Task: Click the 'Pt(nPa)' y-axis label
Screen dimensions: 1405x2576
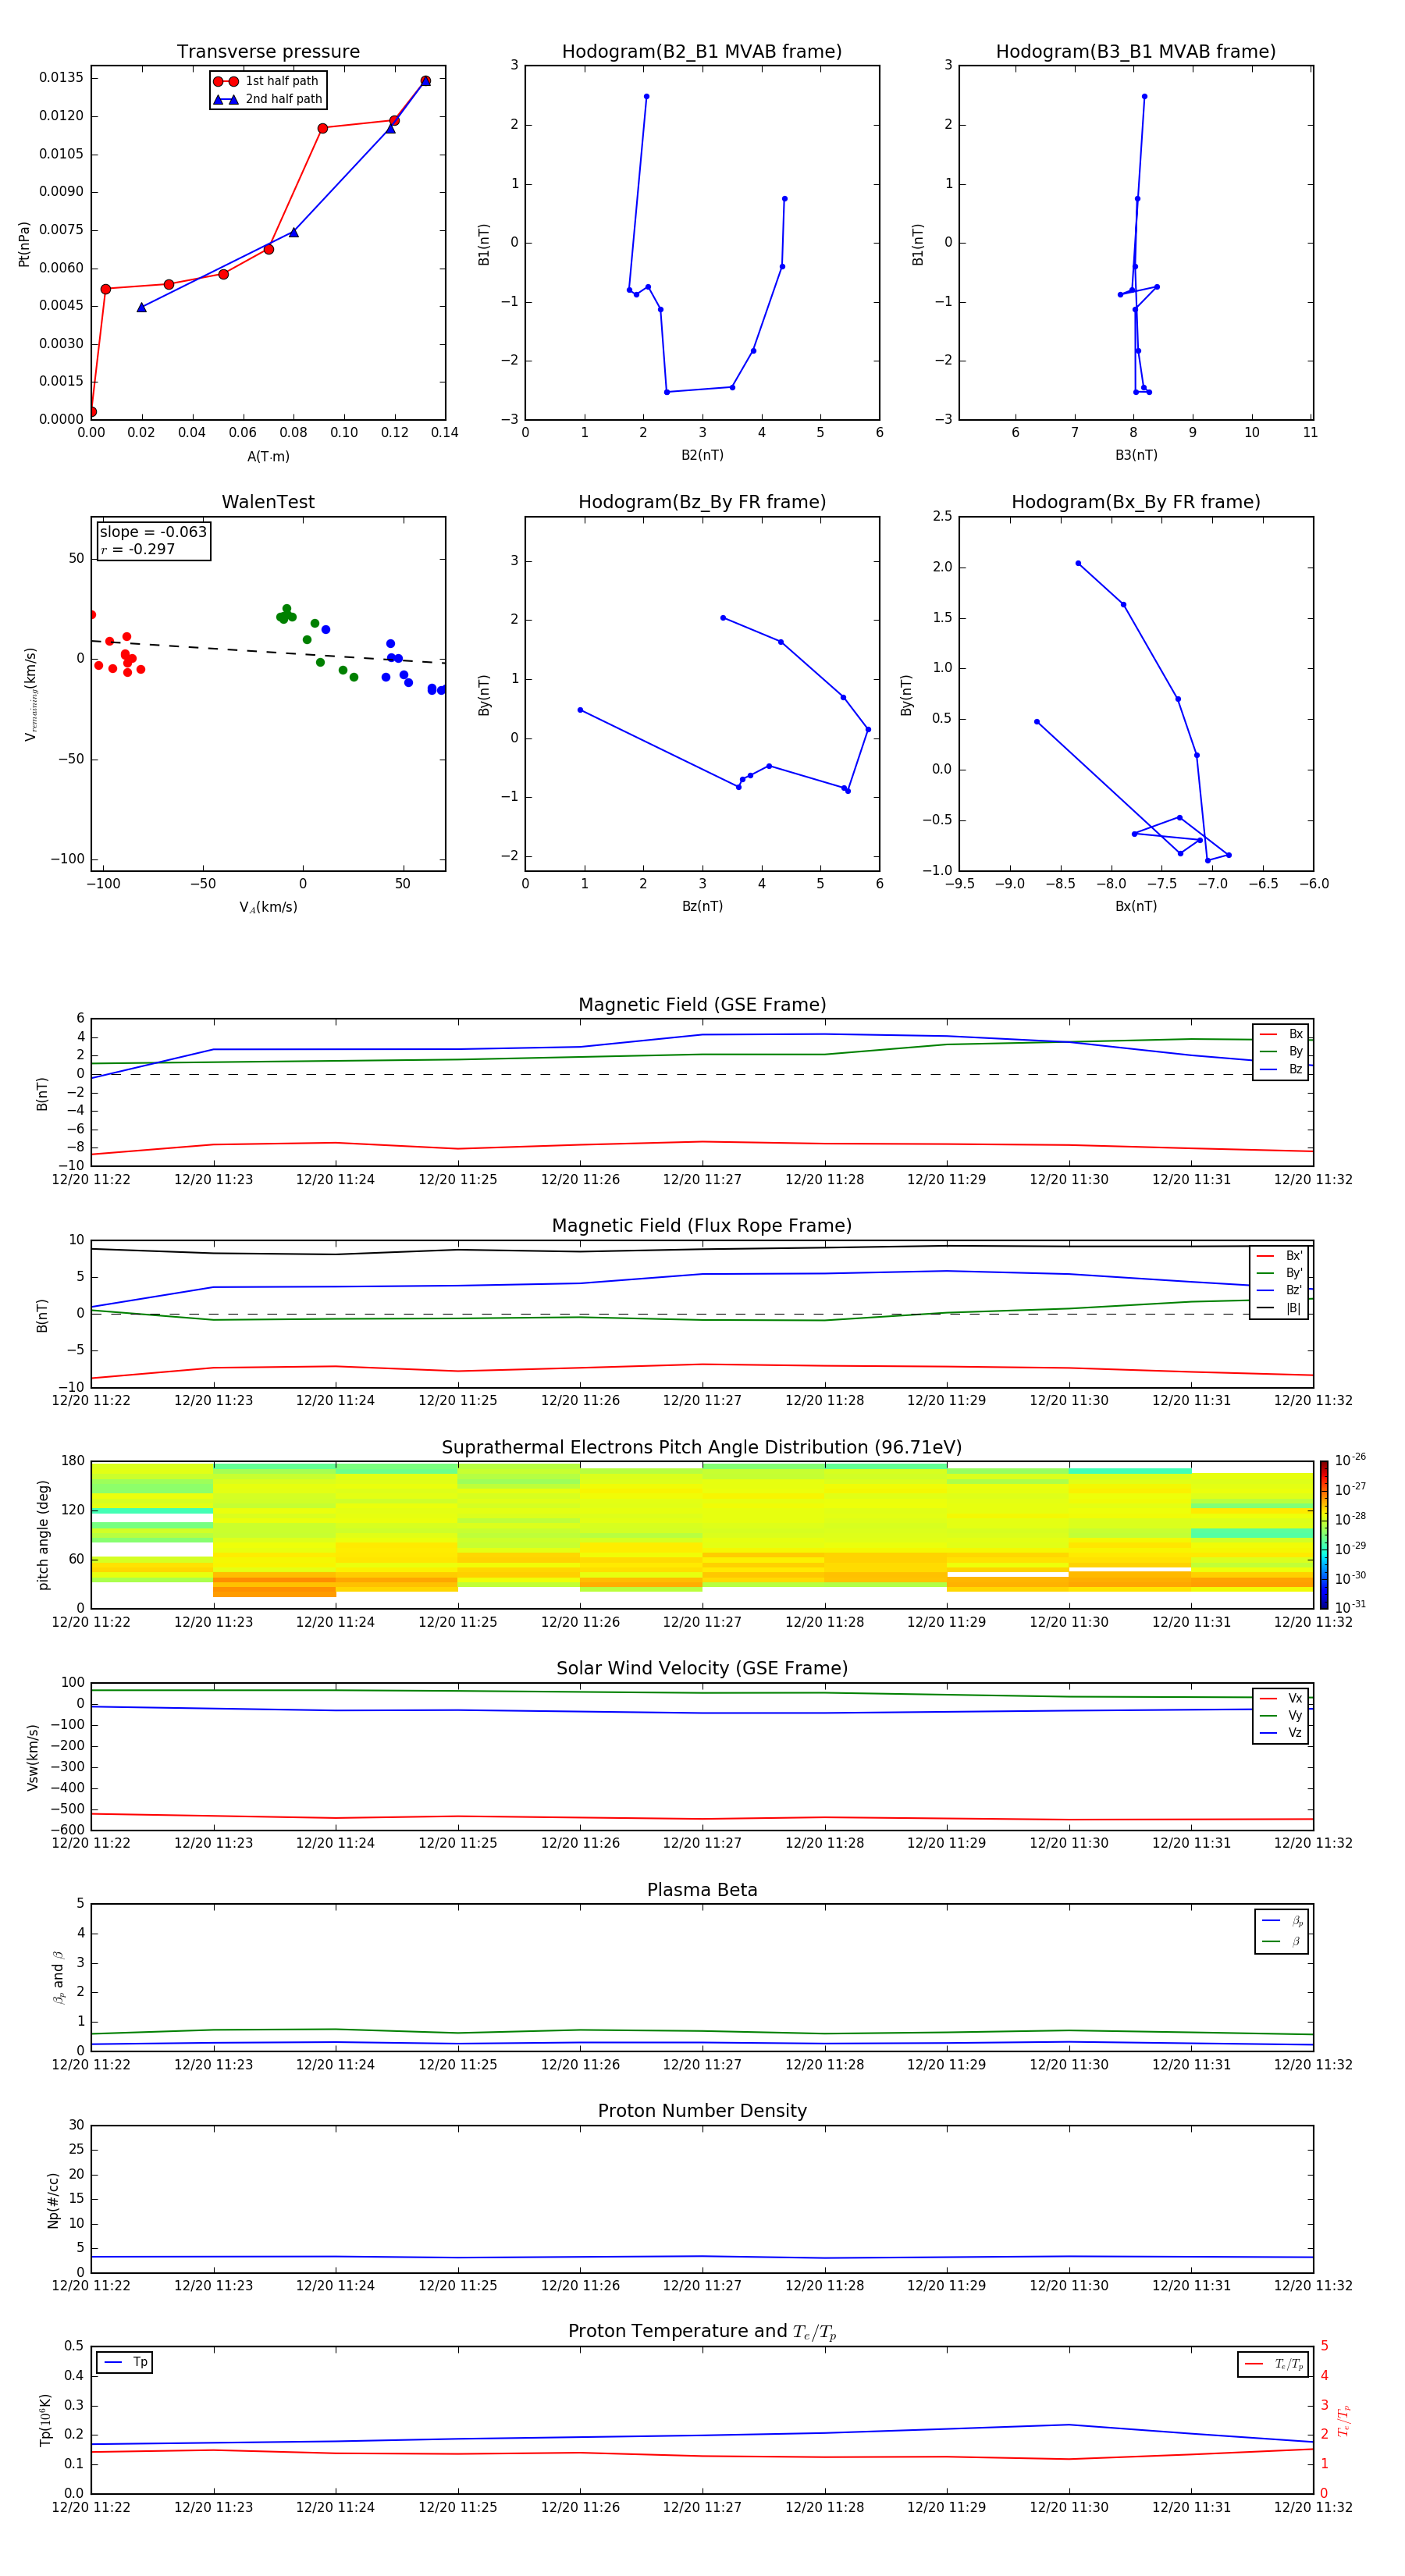Action: coord(24,243)
